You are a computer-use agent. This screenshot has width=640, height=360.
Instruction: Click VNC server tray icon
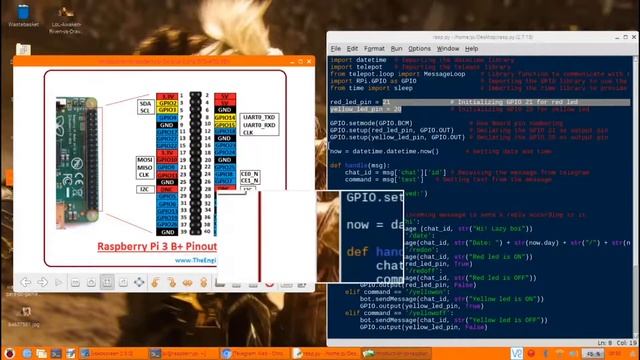click(516, 353)
